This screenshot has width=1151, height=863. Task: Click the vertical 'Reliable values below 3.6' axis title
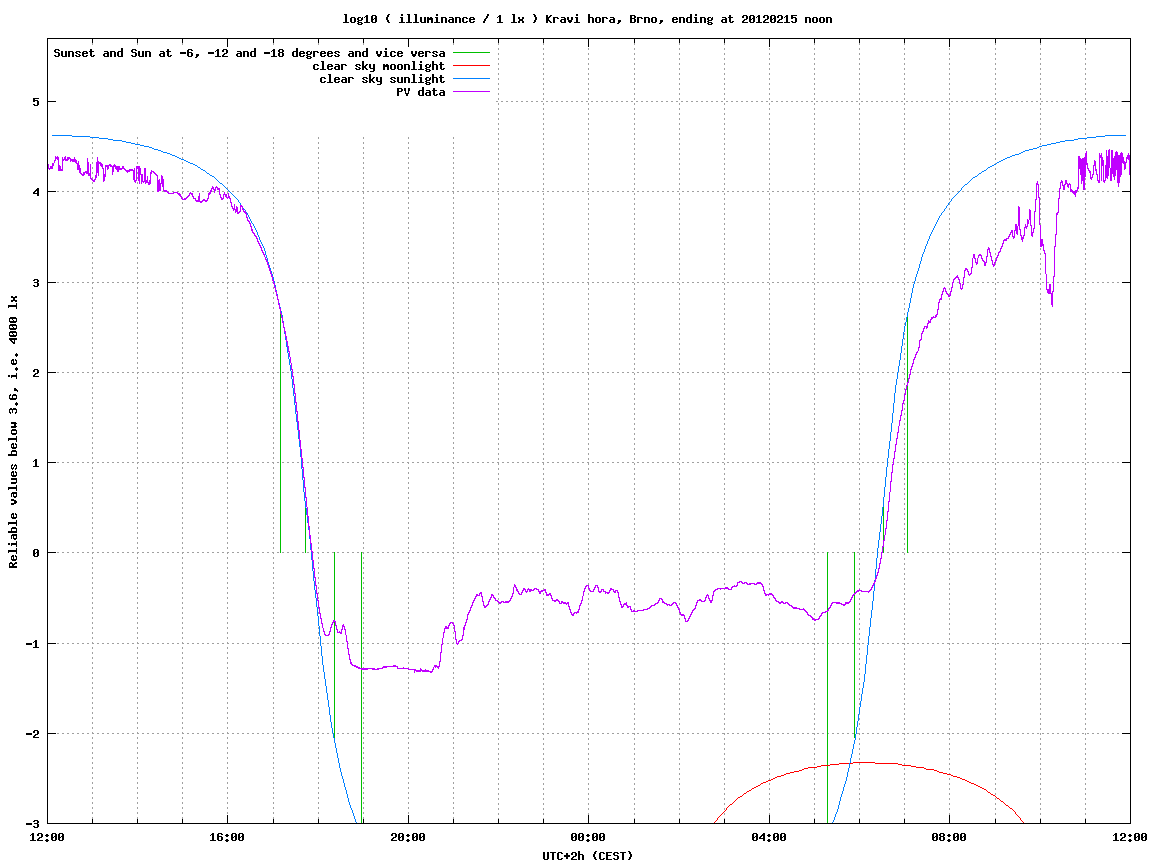[13, 432]
